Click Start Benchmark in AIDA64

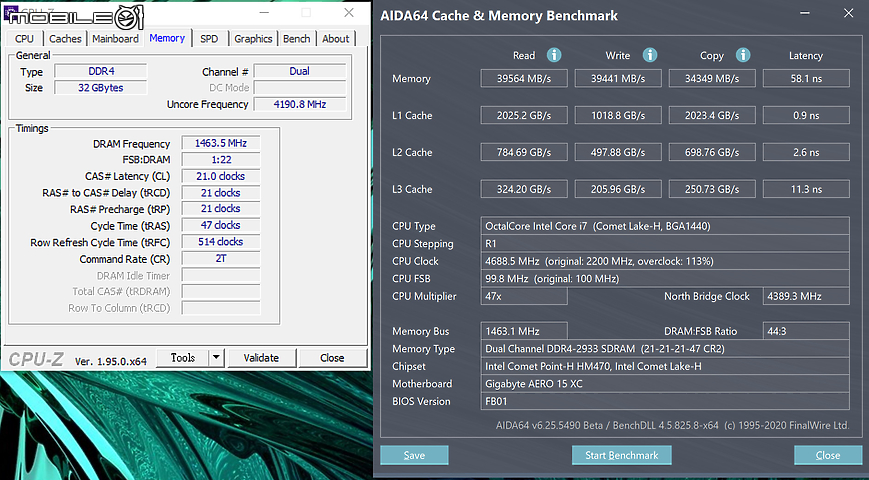(621, 455)
